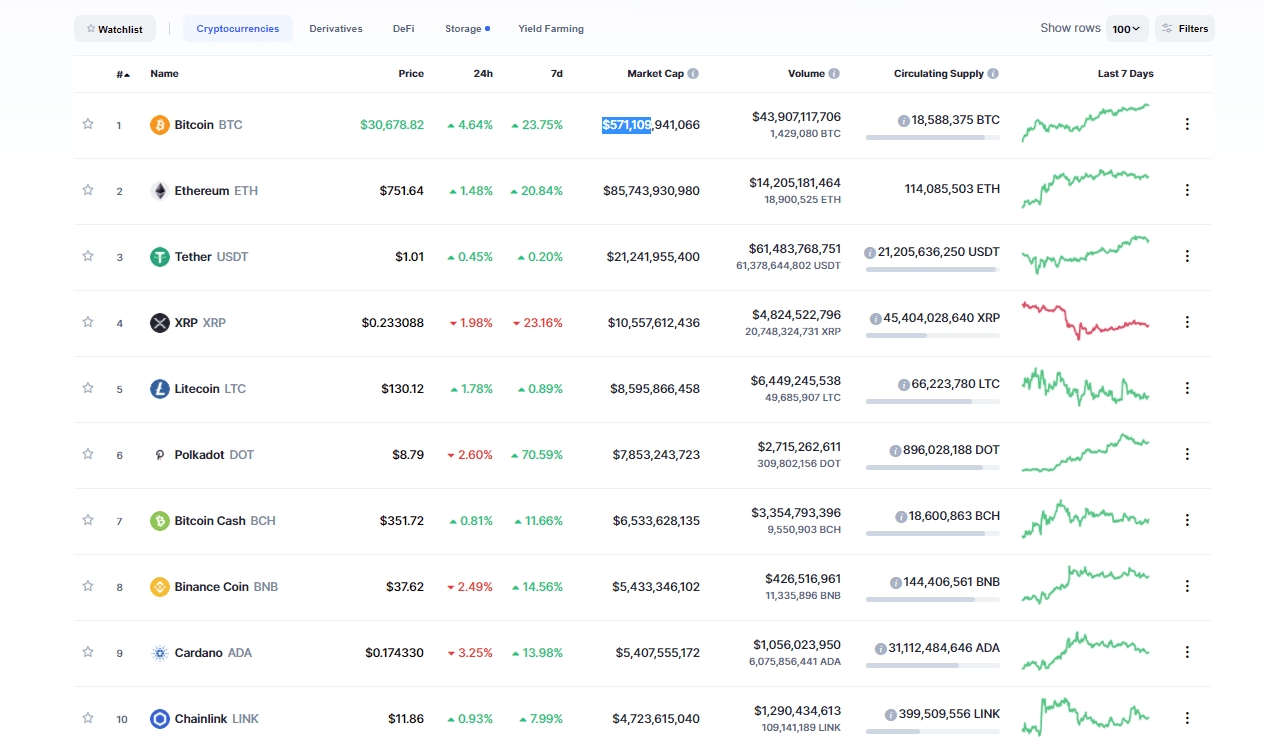The image size is (1264, 743).
Task: Click info icon beside Chainlink circulating supply
Action: (x=890, y=714)
